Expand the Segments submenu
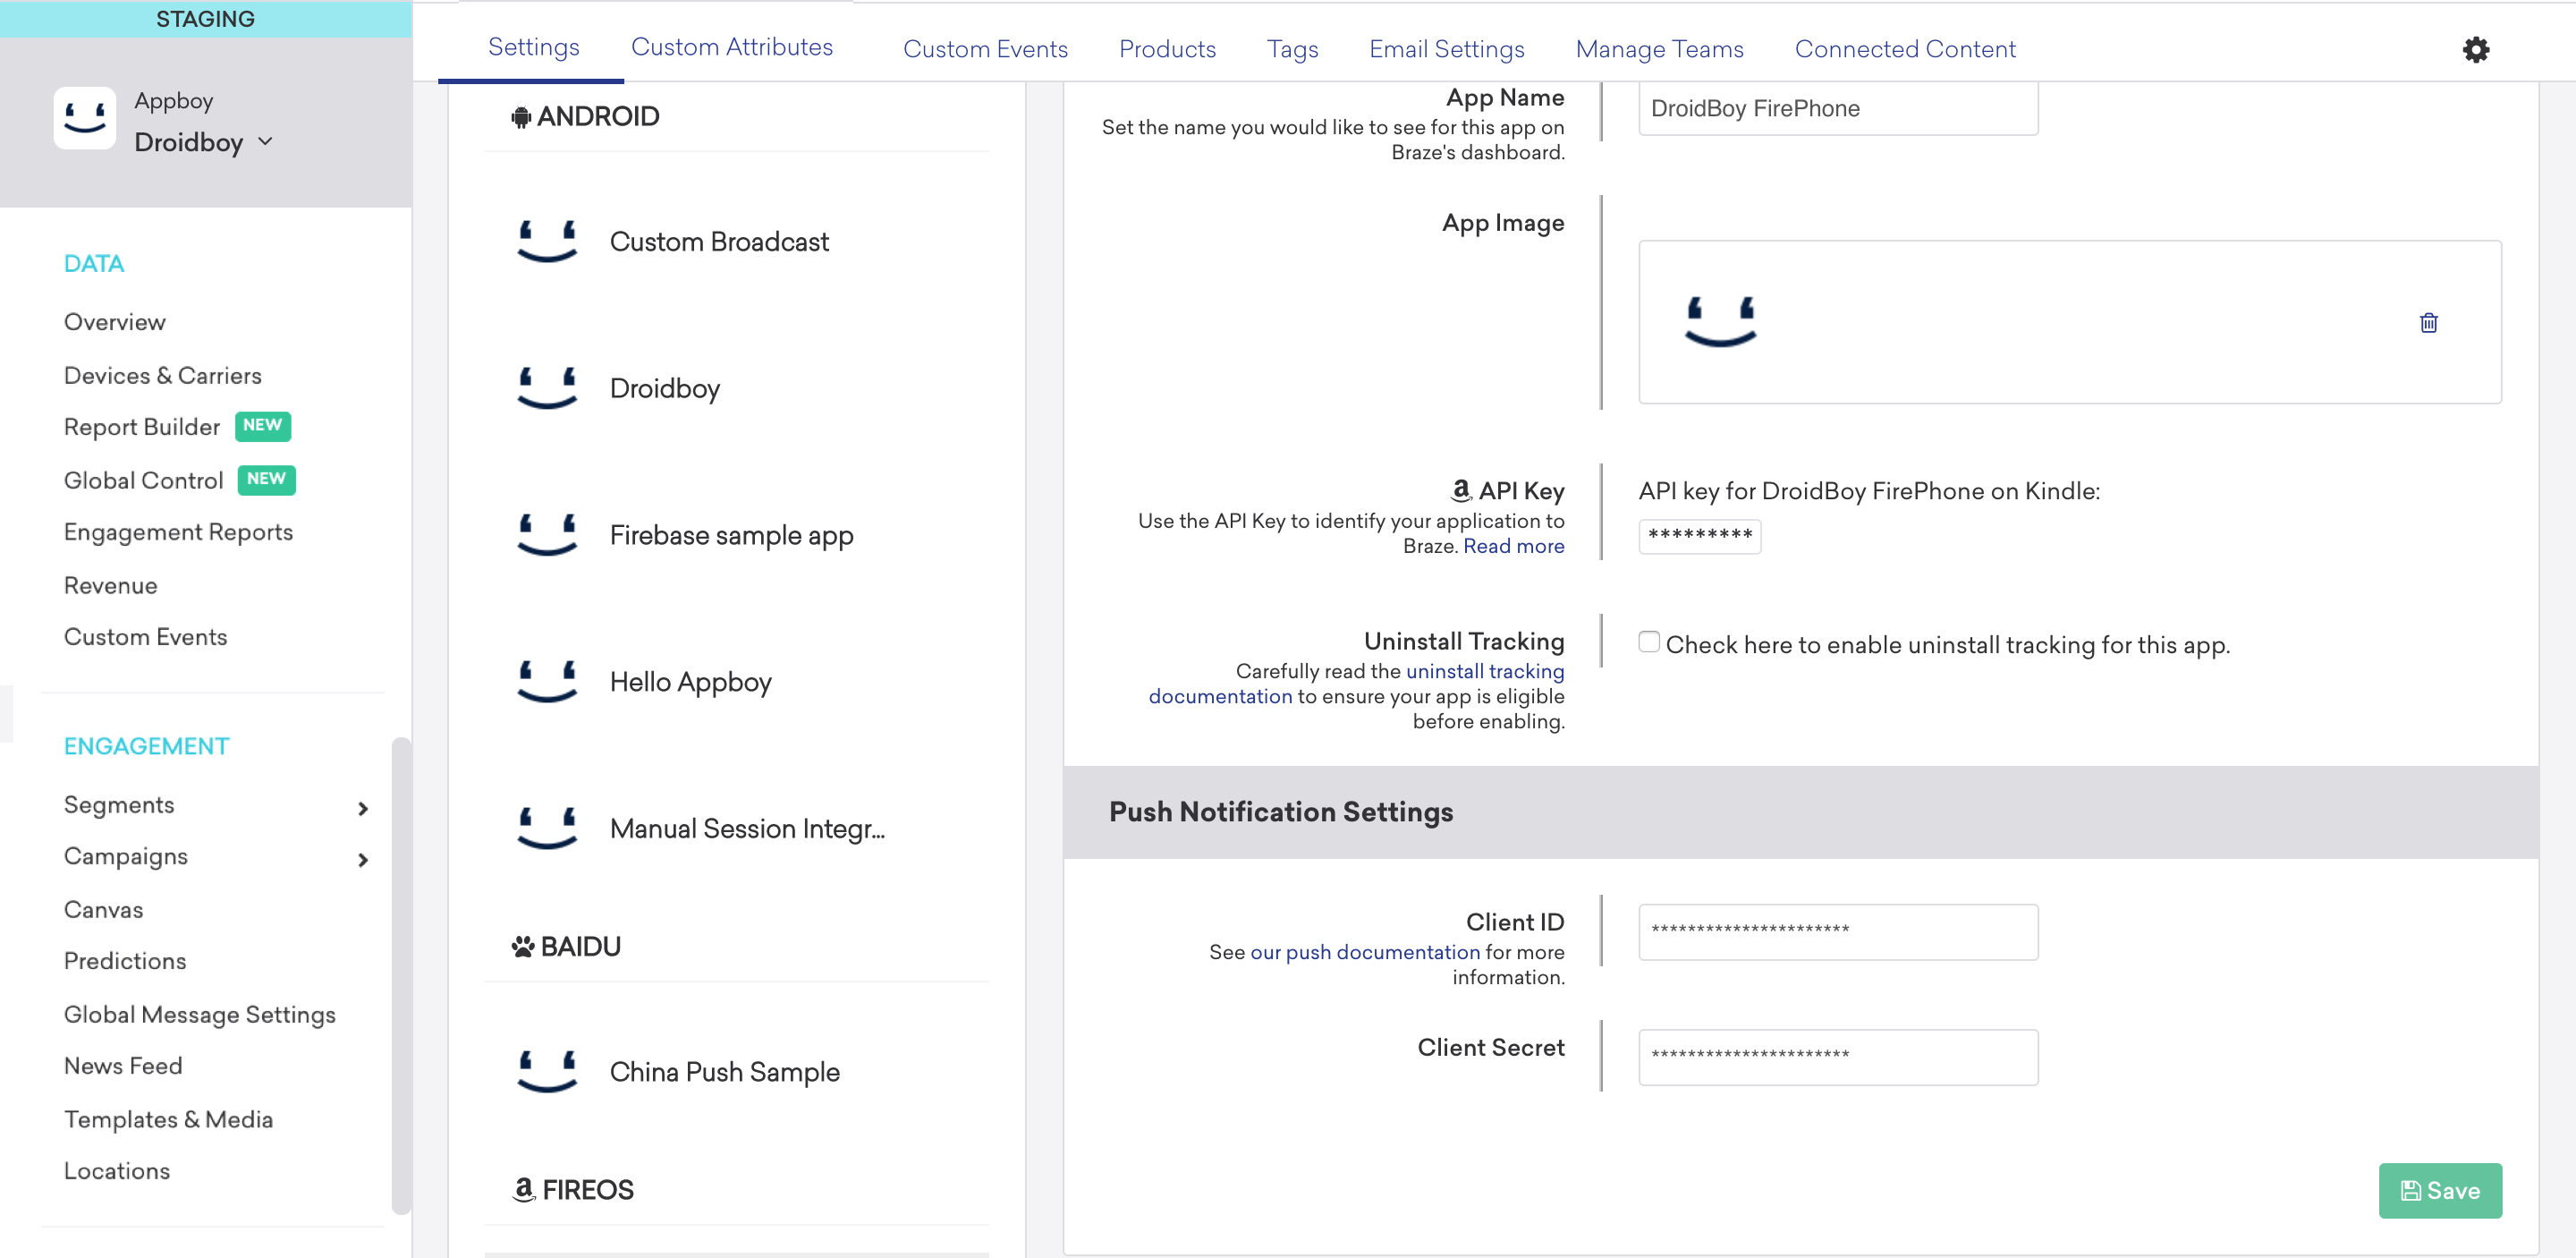This screenshot has width=2576, height=1258. (363, 808)
